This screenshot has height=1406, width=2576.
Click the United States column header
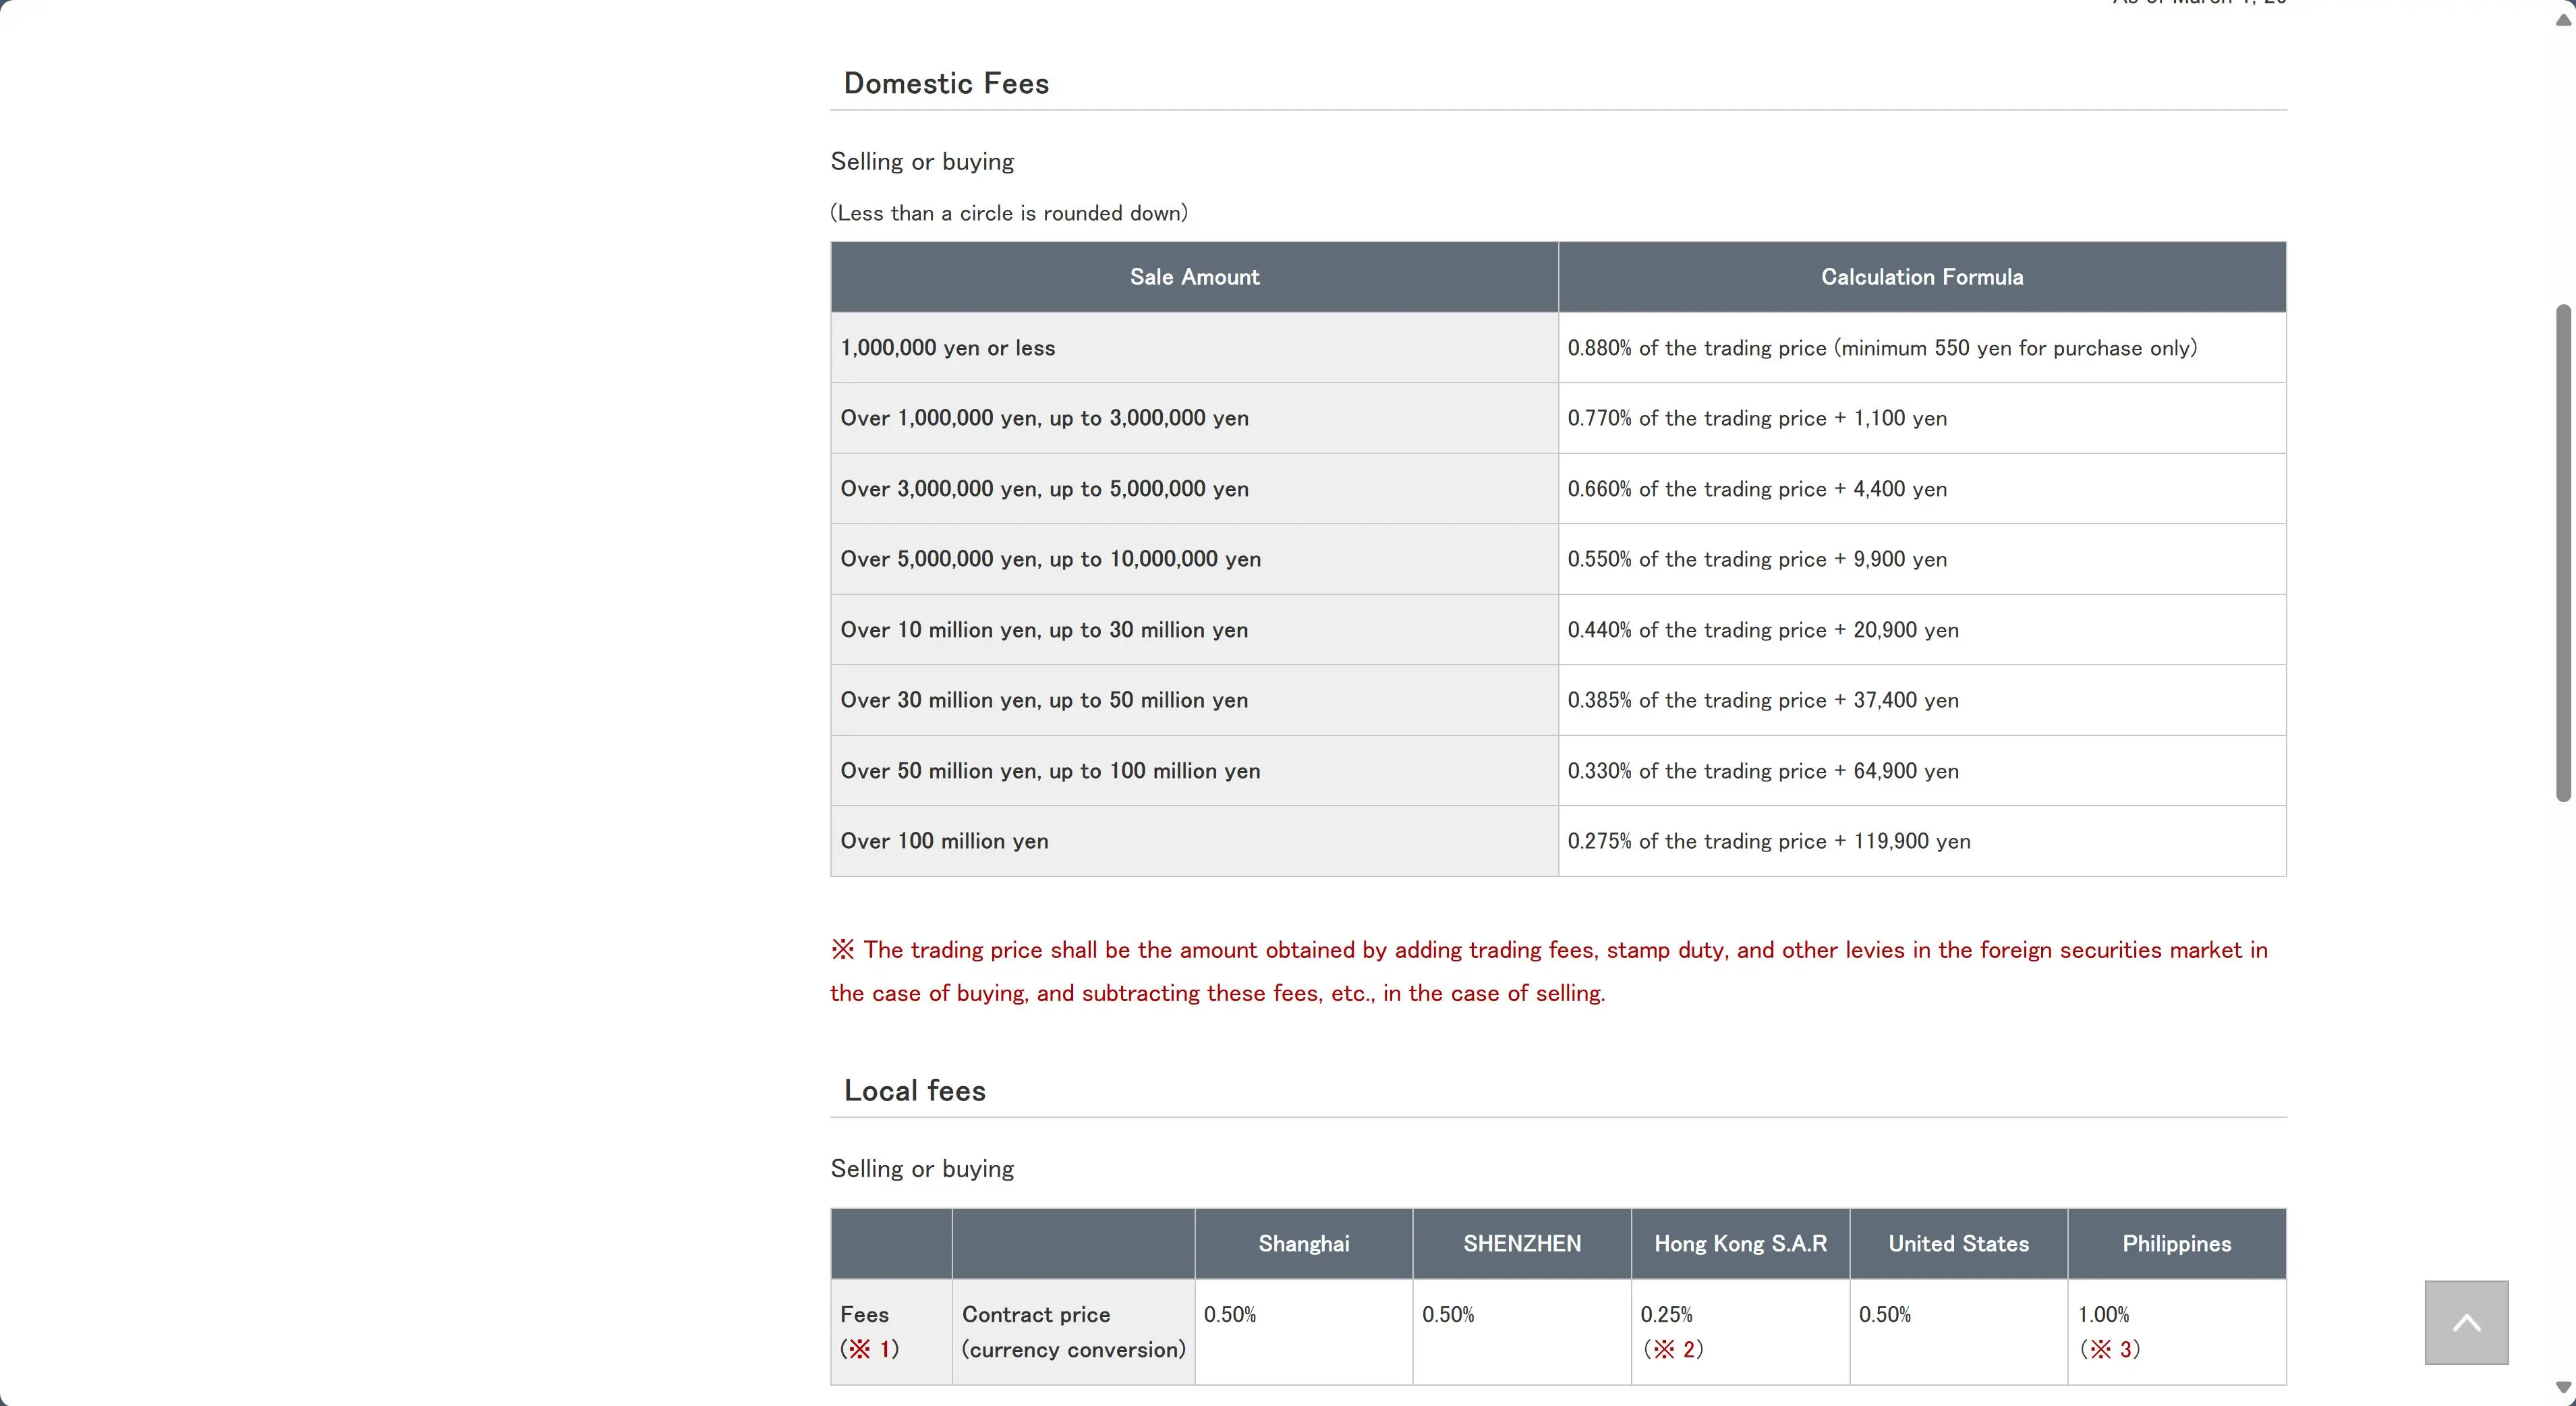pos(1958,1244)
